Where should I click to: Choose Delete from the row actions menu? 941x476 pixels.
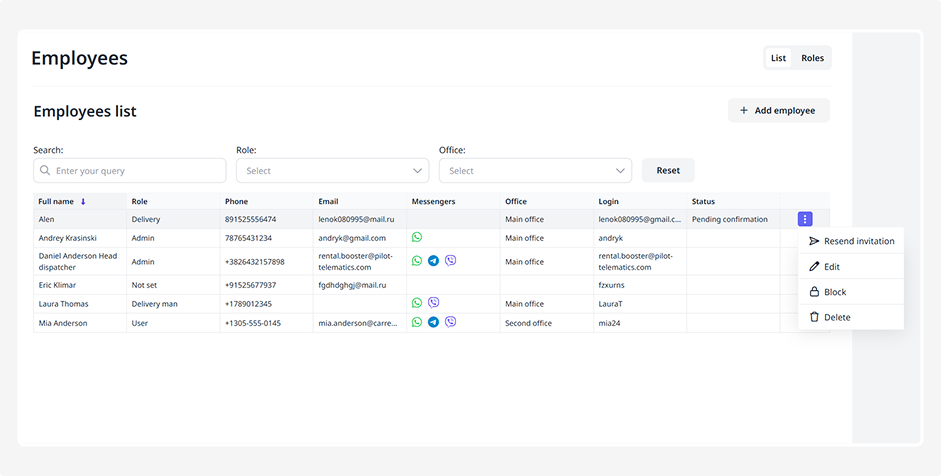pos(836,317)
